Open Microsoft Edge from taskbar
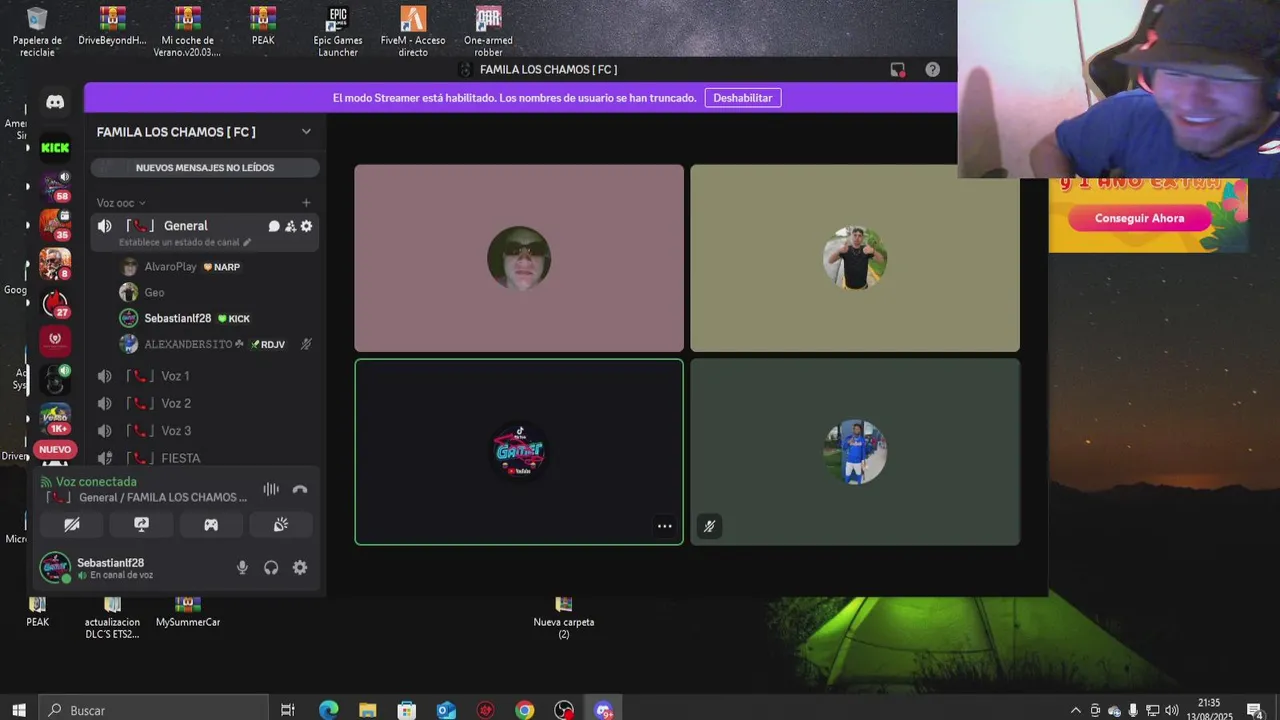Image resolution: width=1280 pixels, height=720 pixels. (328, 710)
